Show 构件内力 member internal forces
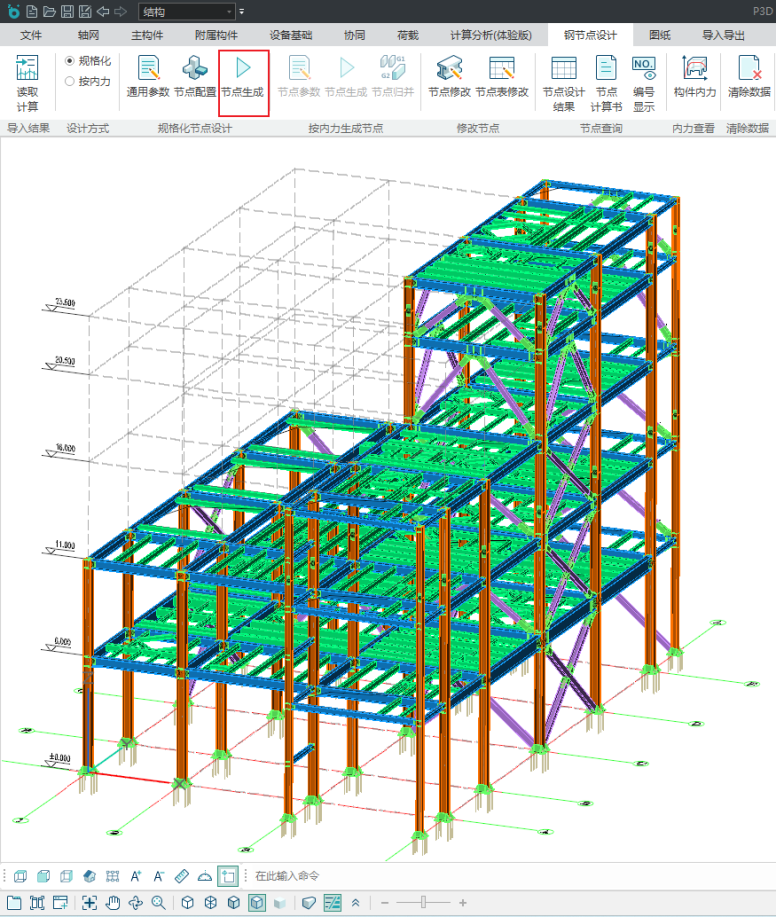The width and height of the screenshot is (777, 918). tap(694, 76)
